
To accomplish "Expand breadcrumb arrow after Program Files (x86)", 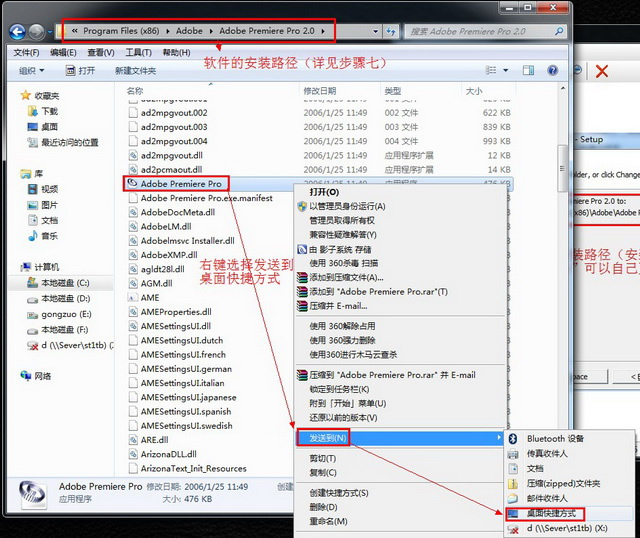I will (x=168, y=31).
